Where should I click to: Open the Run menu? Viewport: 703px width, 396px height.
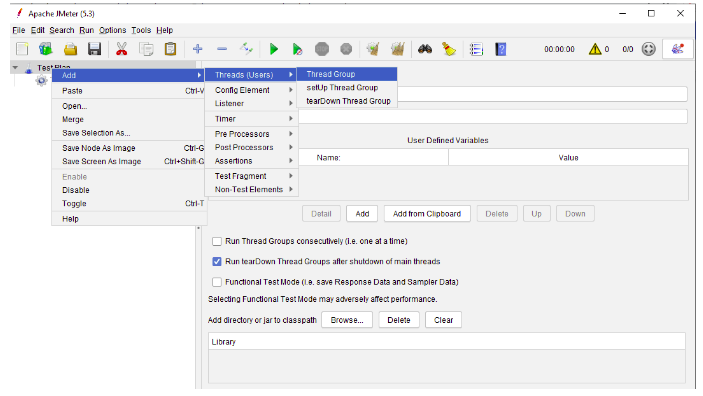[x=87, y=30]
